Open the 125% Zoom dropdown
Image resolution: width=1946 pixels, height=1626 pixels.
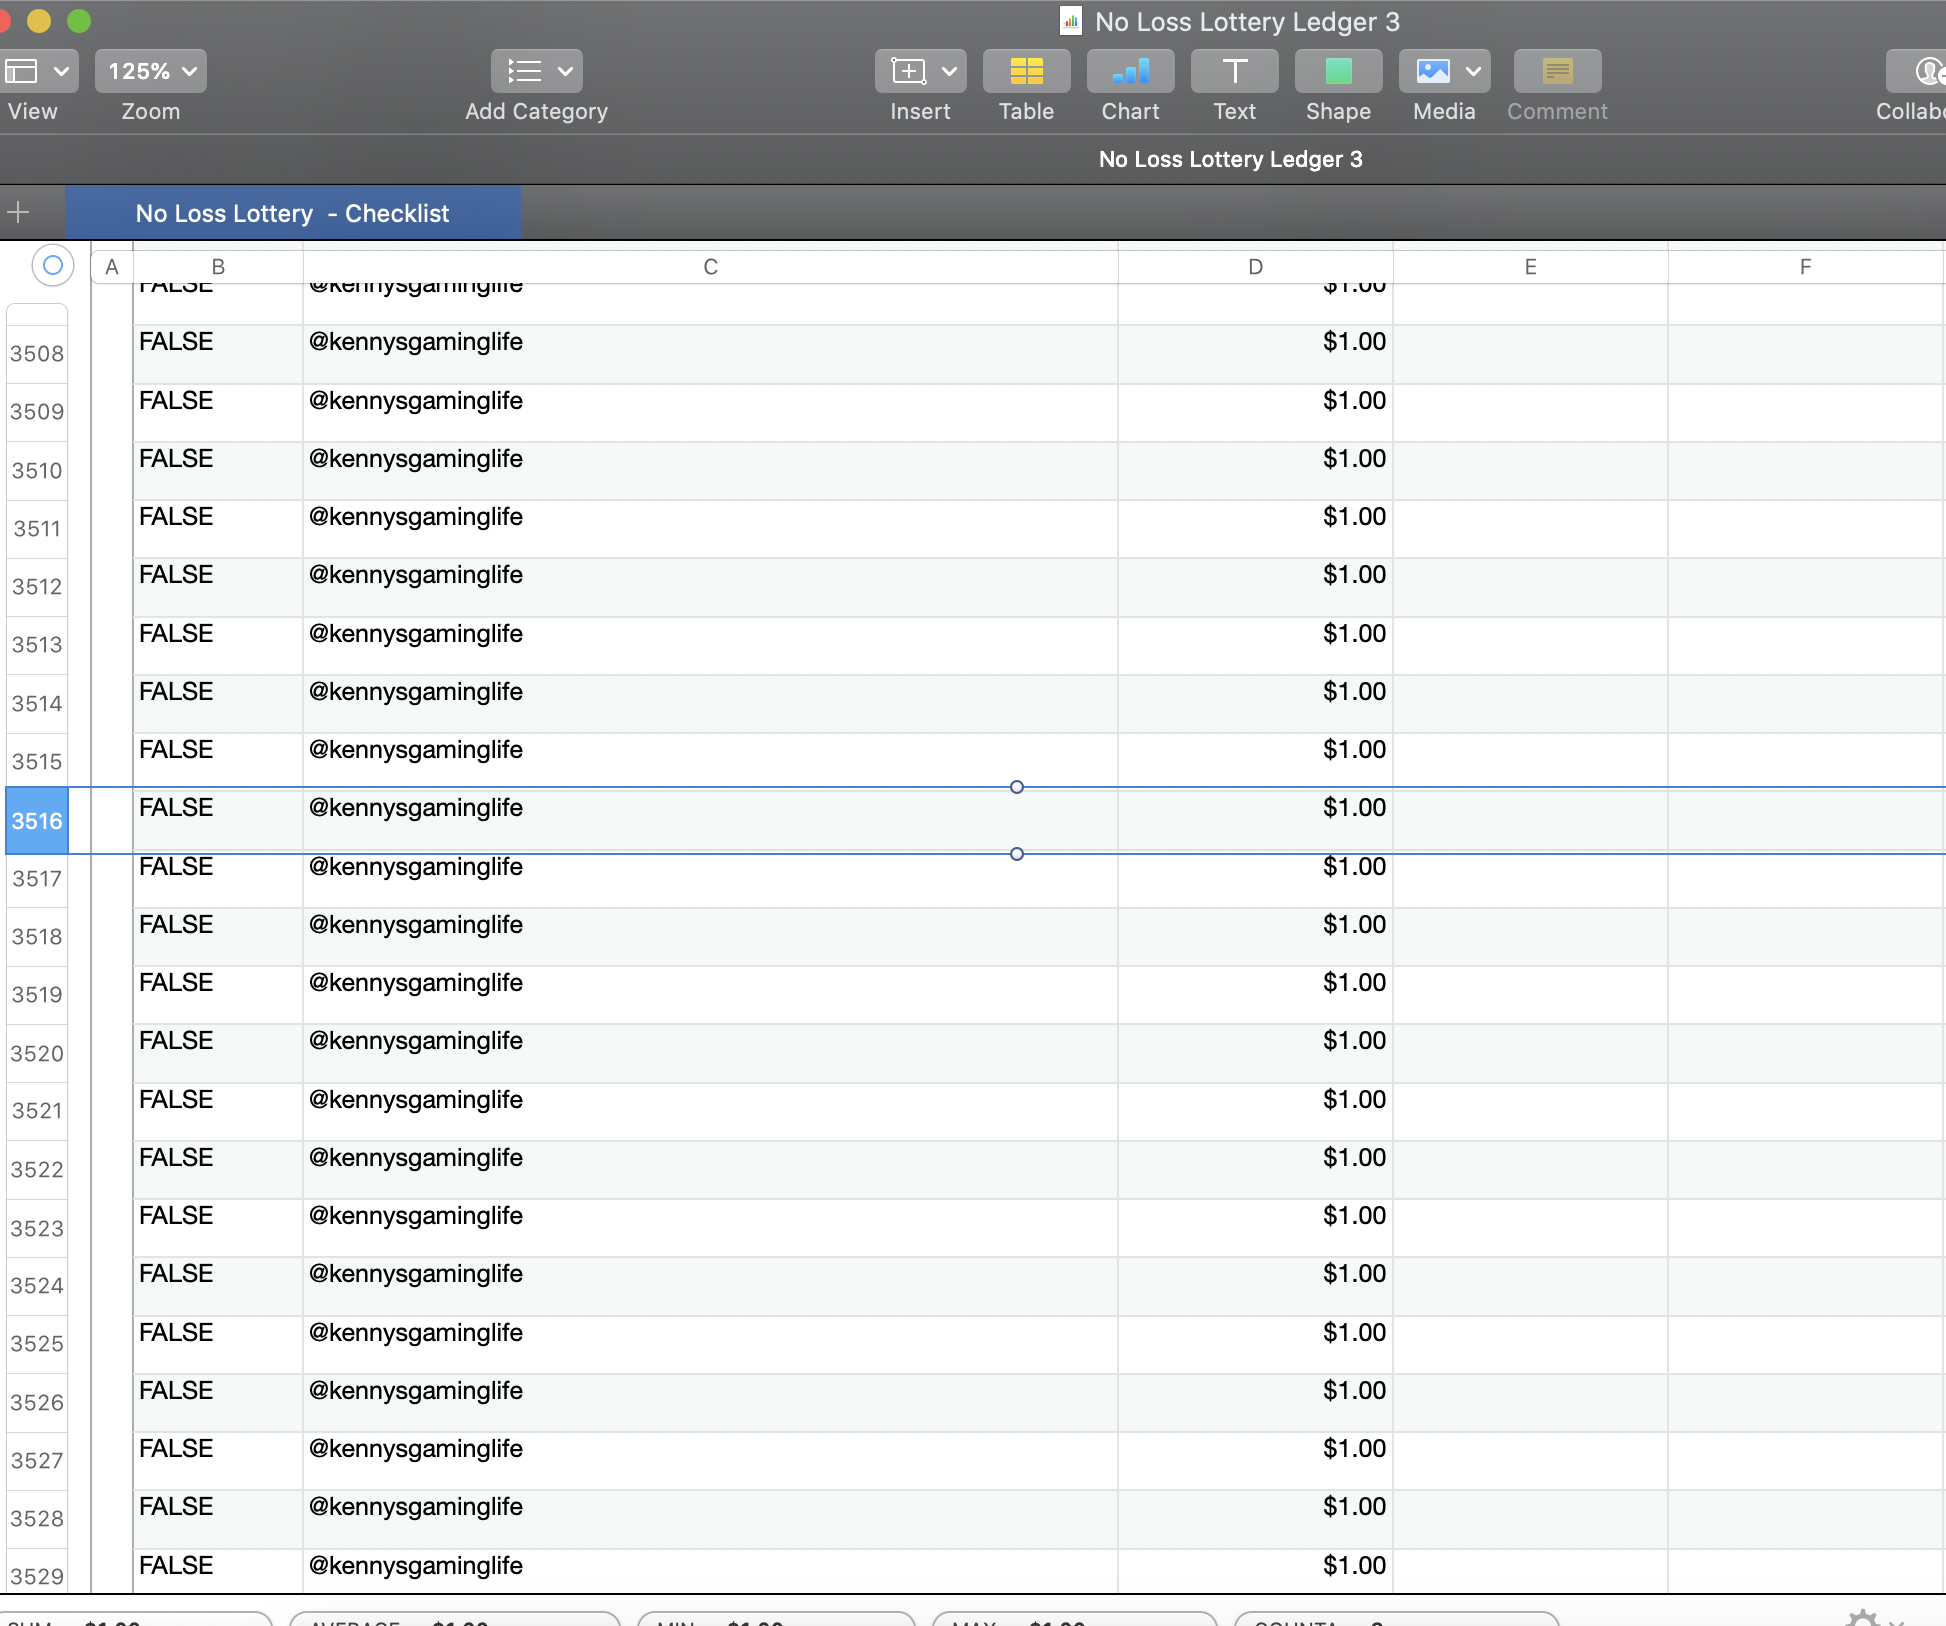pyautogui.click(x=151, y=71)
